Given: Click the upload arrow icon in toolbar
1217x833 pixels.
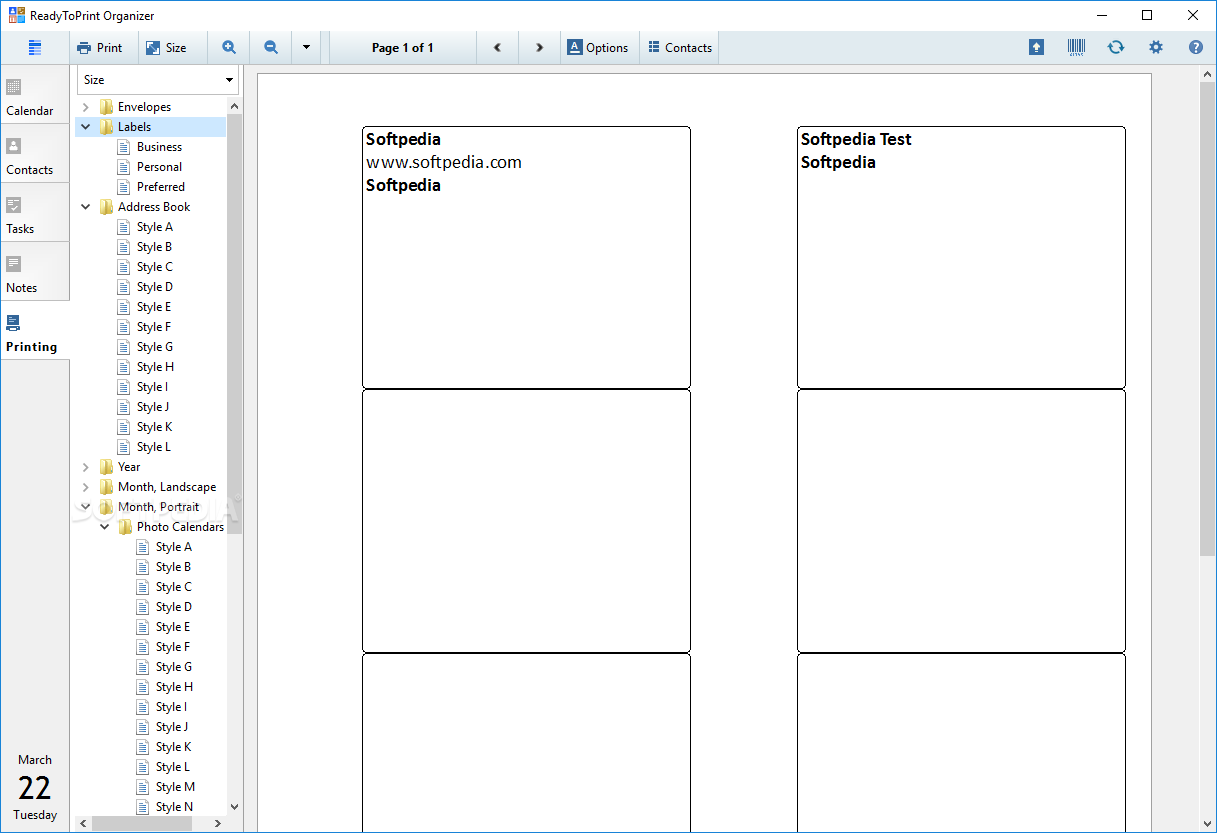Looking at the screenshot, I should coord(1036,47).
